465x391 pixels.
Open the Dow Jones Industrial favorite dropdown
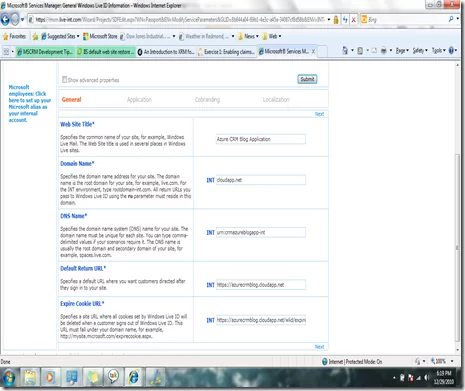coord(174,36)
